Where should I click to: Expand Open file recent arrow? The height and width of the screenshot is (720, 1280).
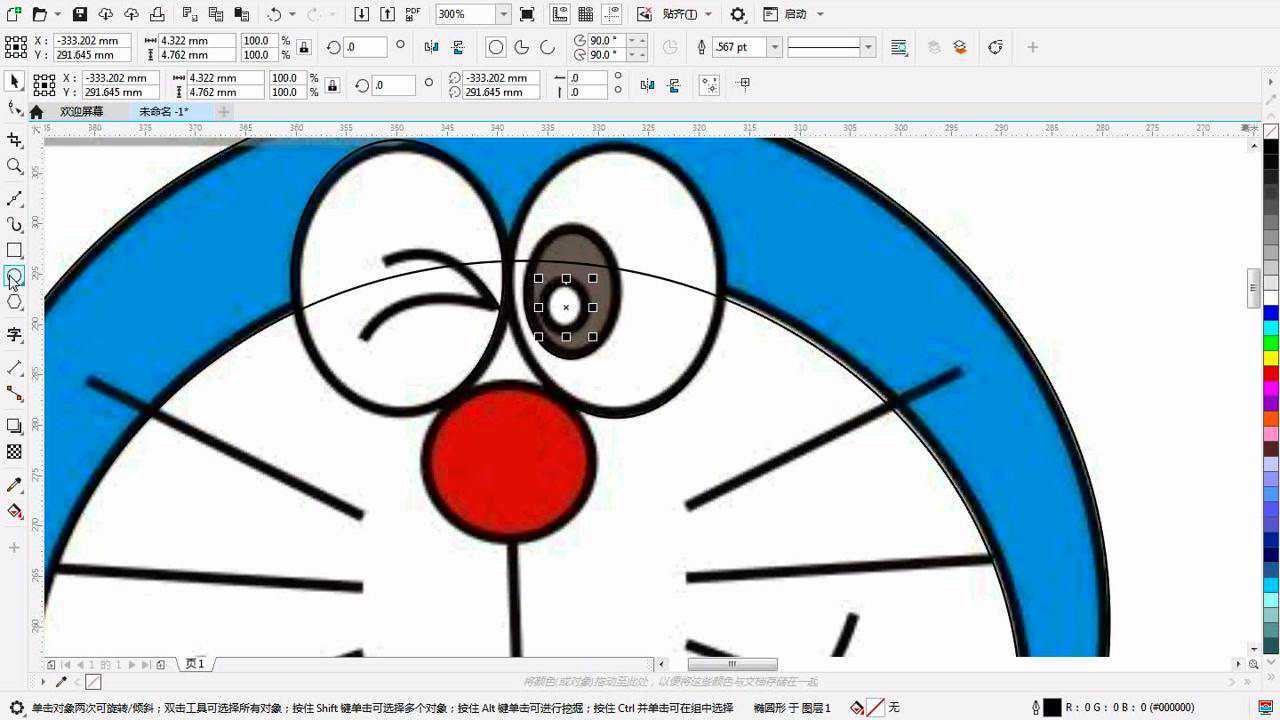tap(57, 14)
